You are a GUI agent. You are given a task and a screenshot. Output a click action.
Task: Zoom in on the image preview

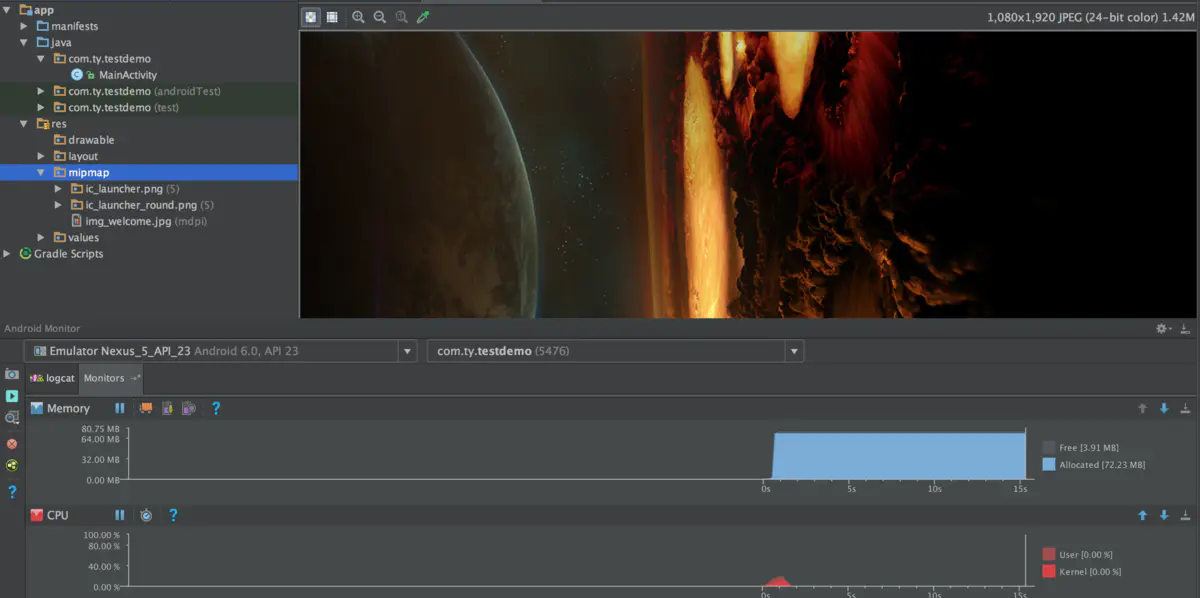[358, 17]
